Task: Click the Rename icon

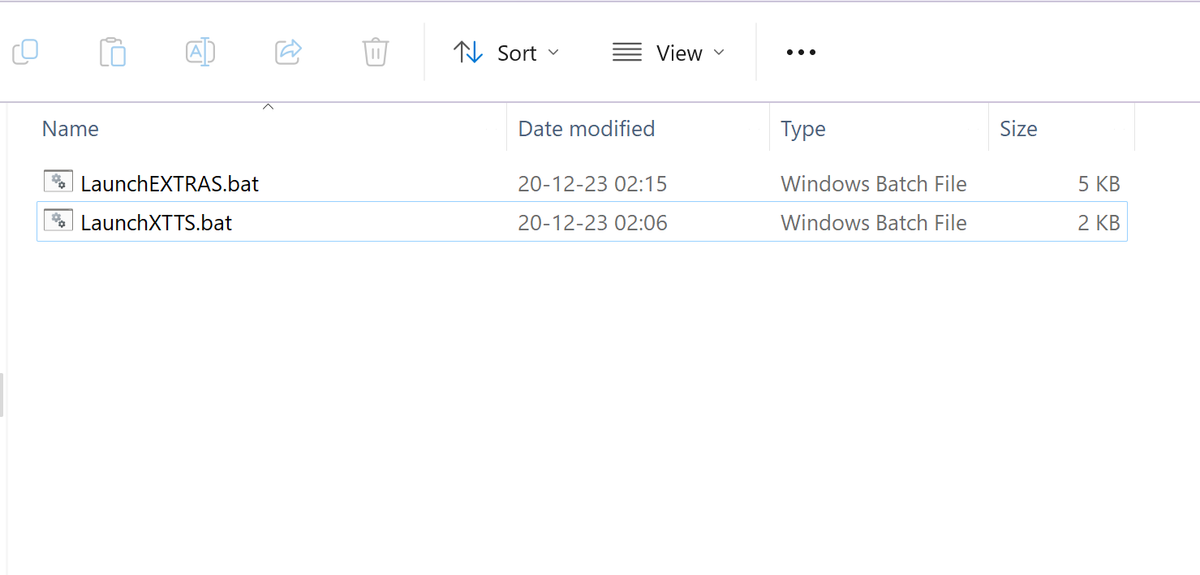Action: (201, 52)
